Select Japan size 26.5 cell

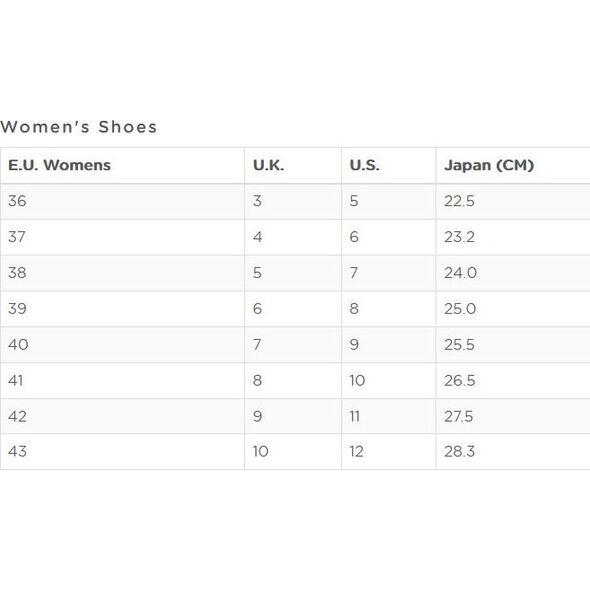[x=513, y=380]
